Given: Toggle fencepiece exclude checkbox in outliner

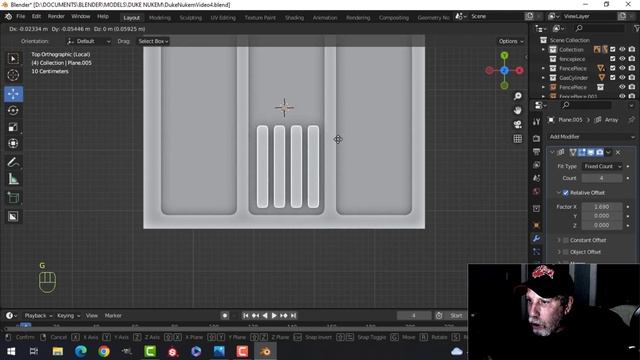Looking at the screenshot, I should (x=613, y=59).
